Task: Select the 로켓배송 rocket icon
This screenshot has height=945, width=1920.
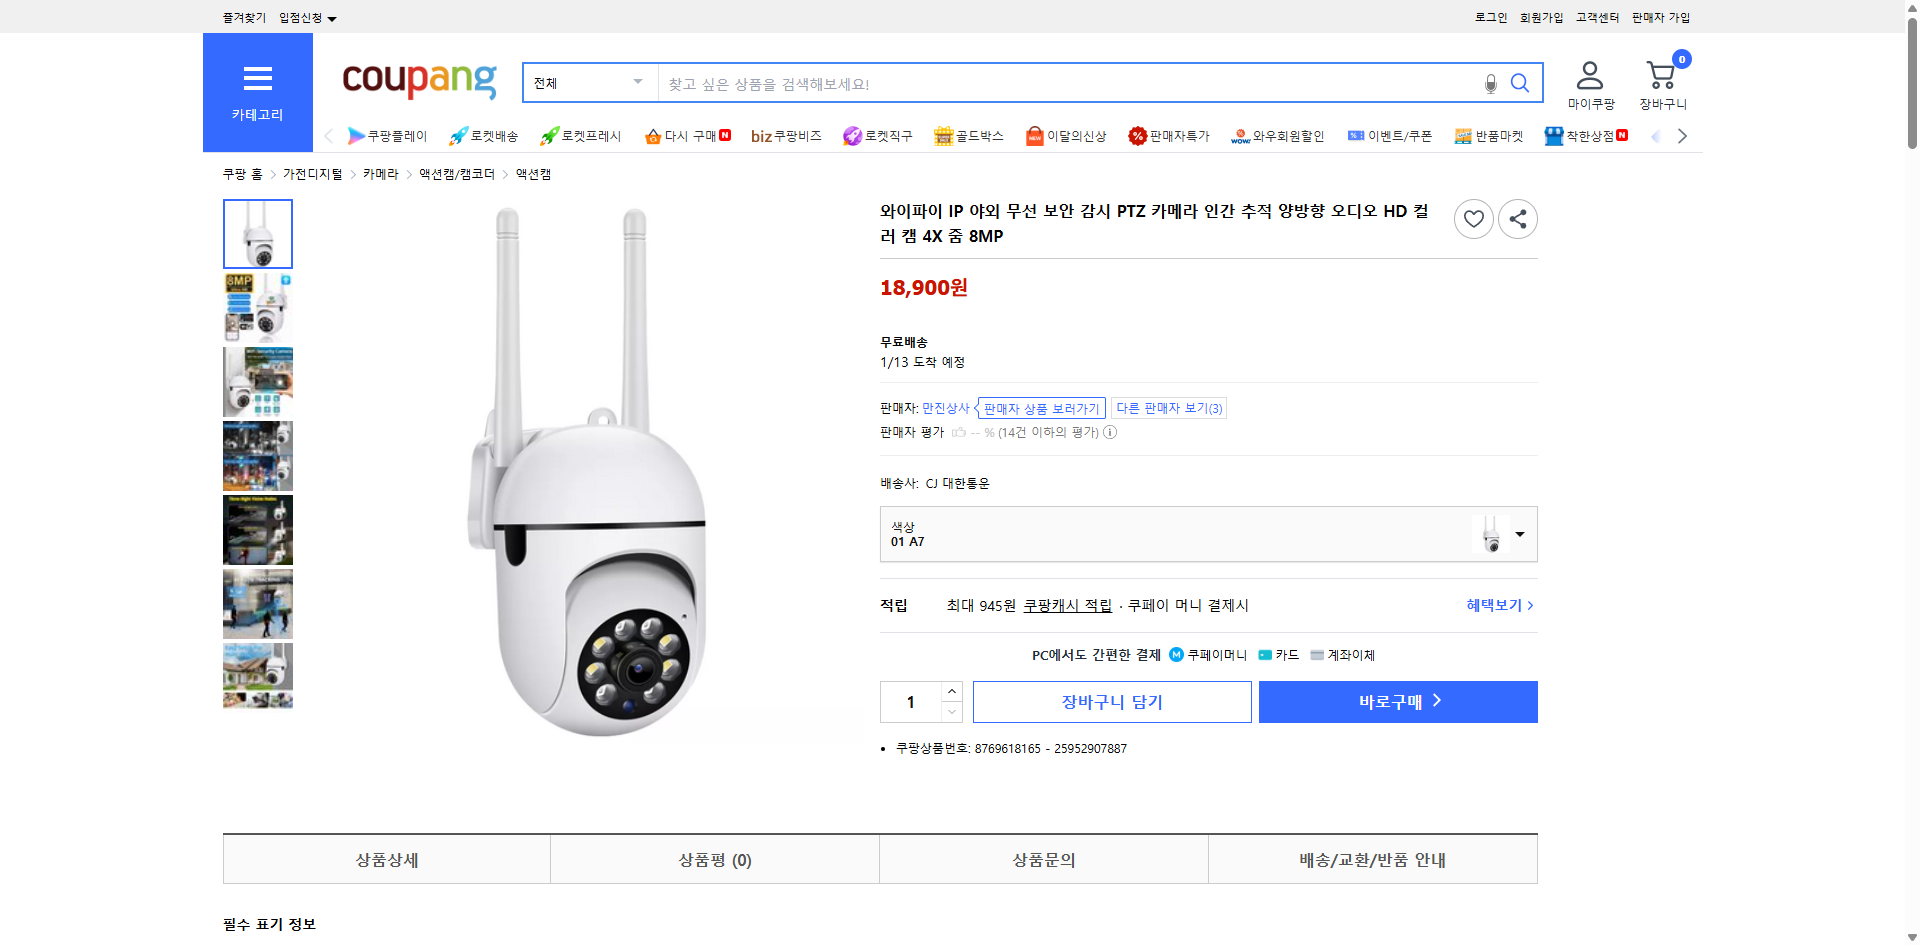Action: click(458, 136)
